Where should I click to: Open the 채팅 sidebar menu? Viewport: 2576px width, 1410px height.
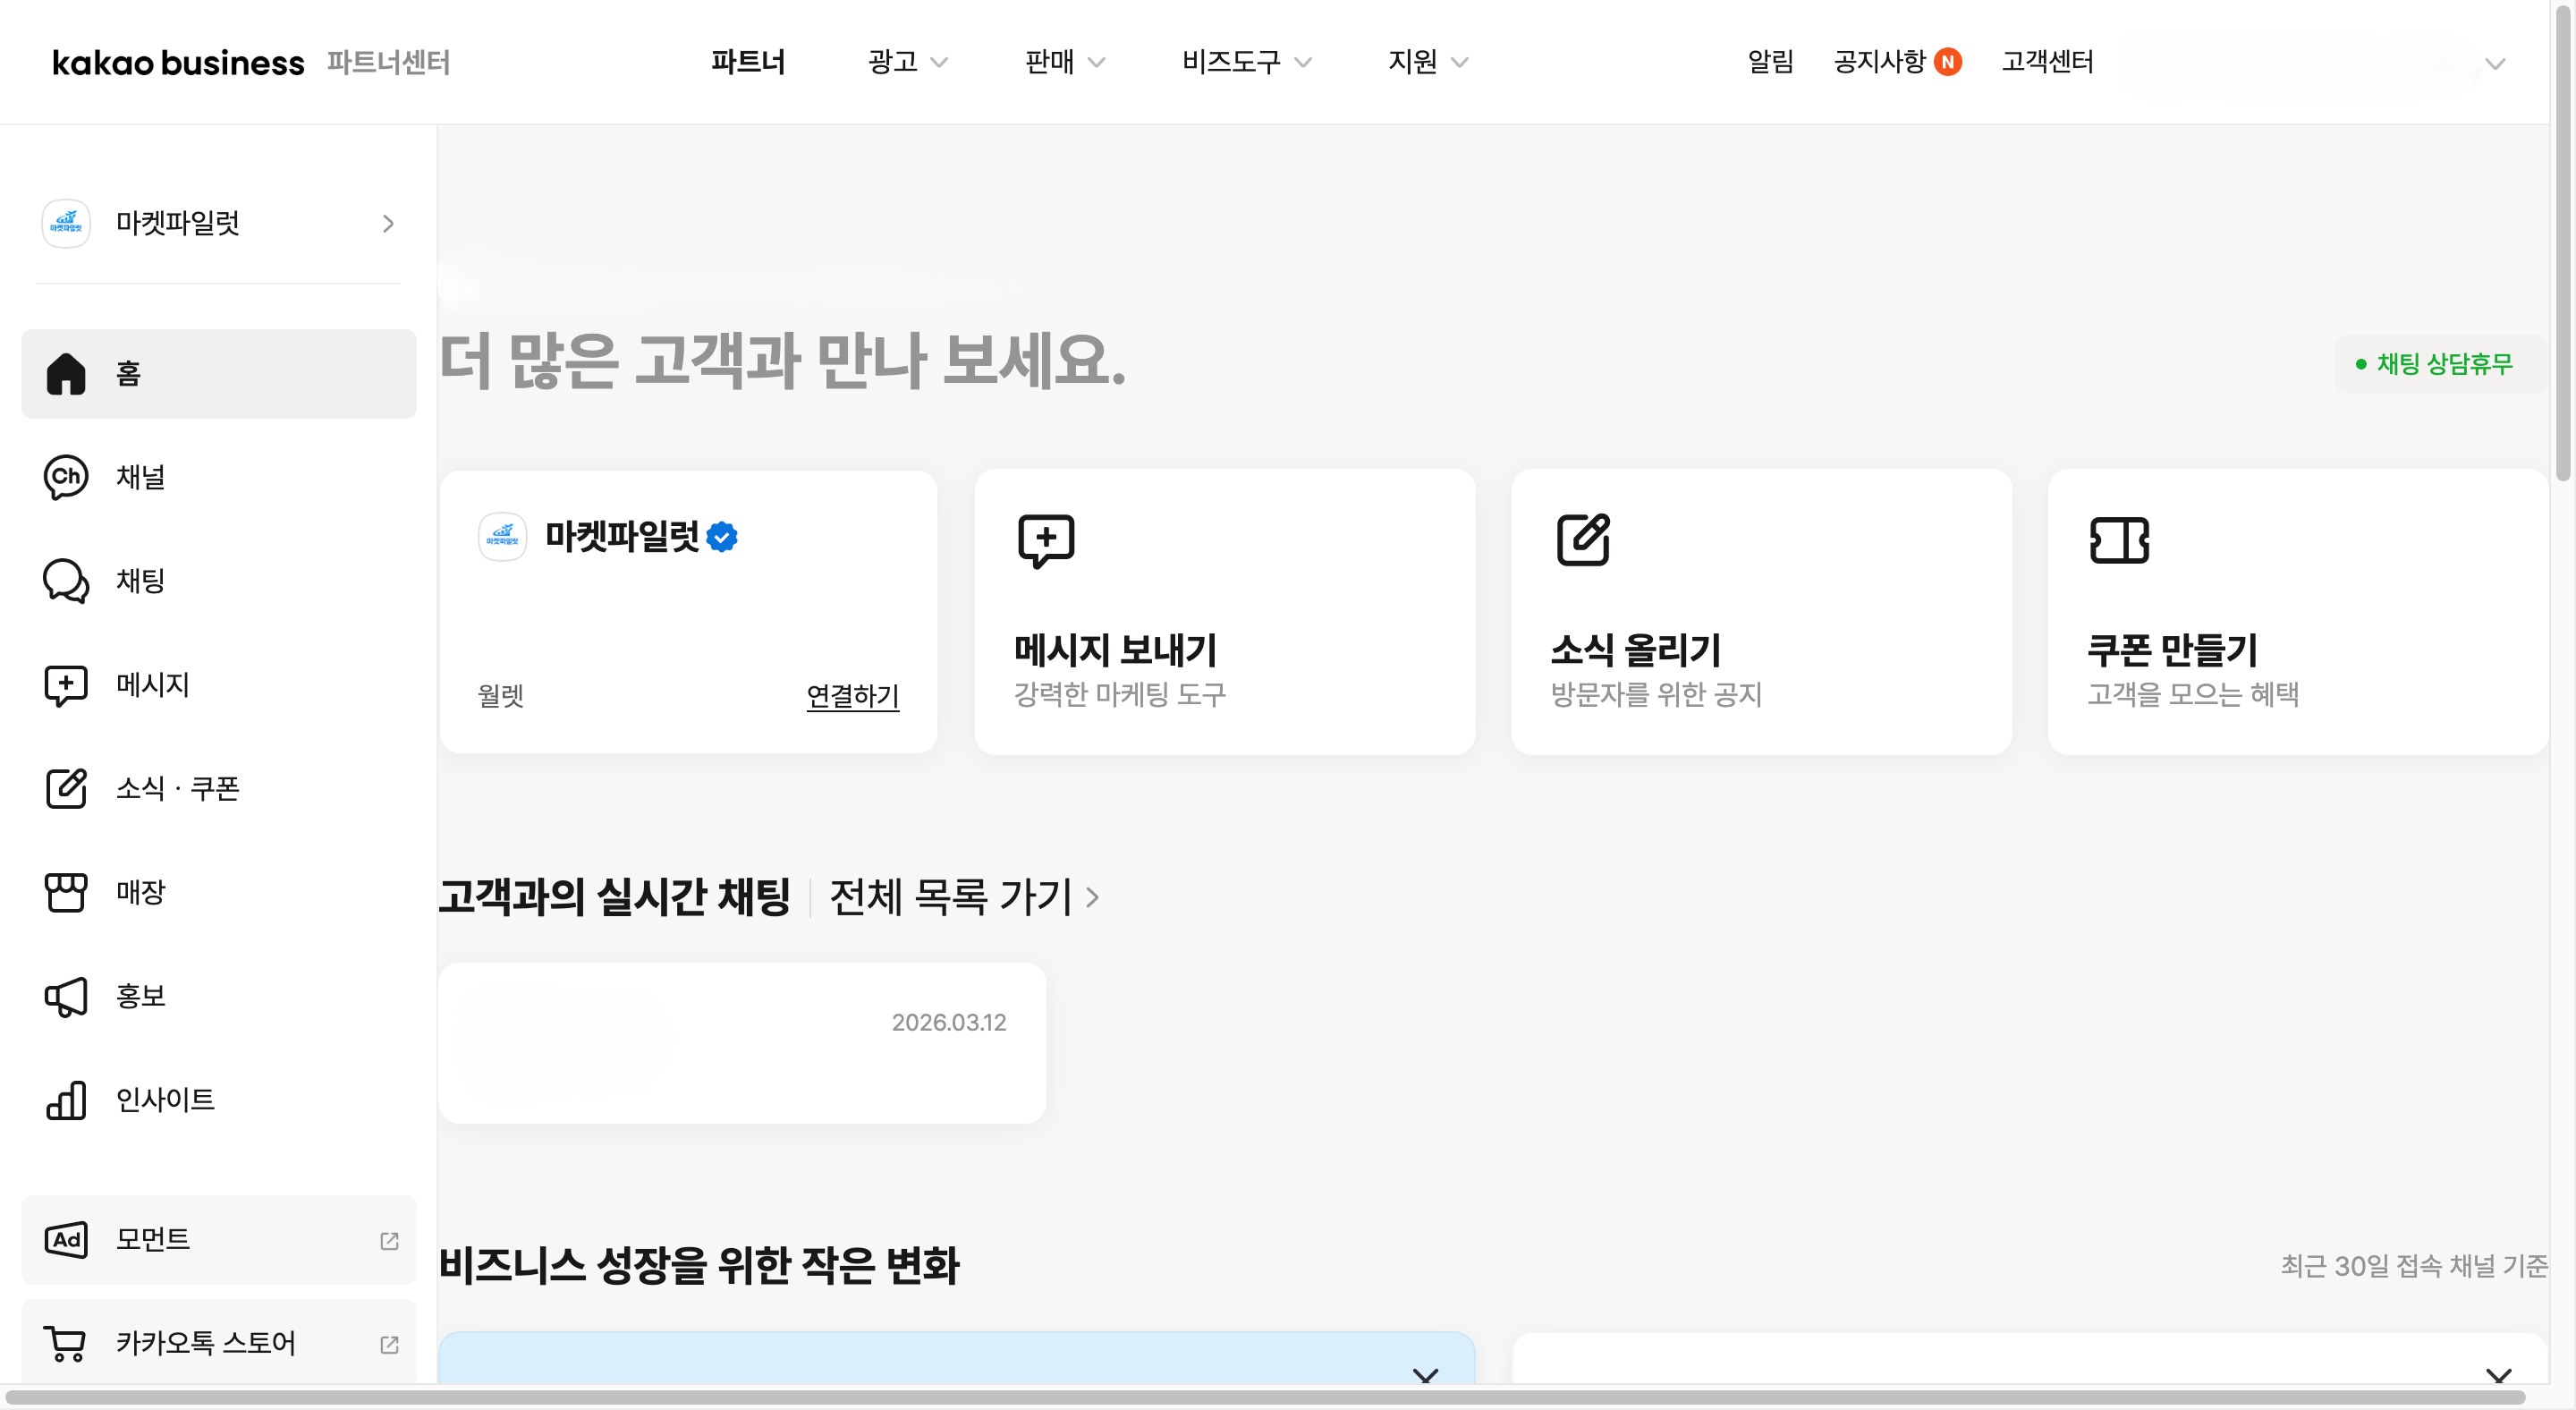(219, 581)
